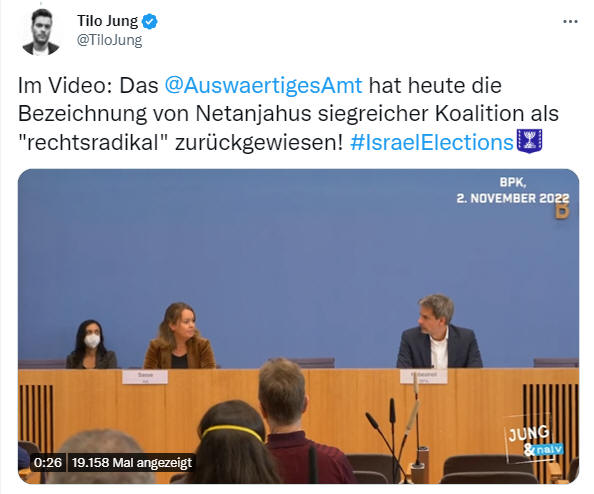This screenshot has height=494, width=594.
Task: Open the @TiloJung handle link
Action: [109, 40]
